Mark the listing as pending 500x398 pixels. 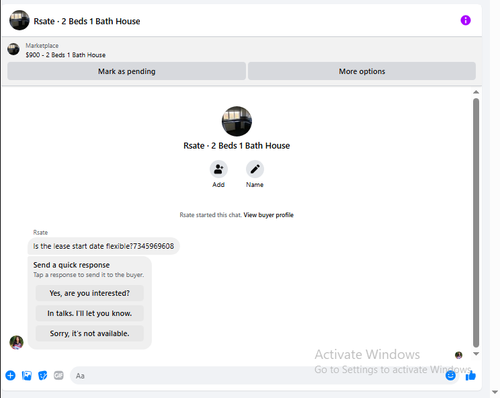(x=127, y=71)
